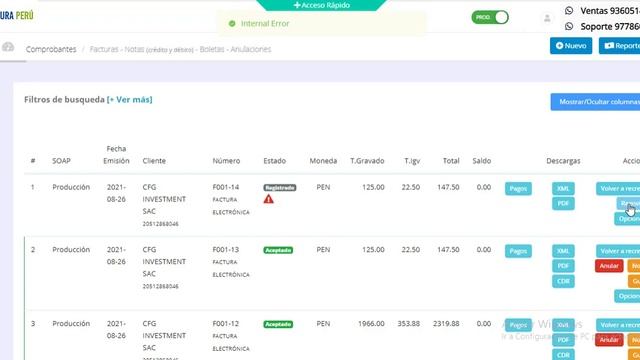Click the red warning icon on F001-14
Screen dimensions: 640x360
pyautogui.click(x=269, y=199)
